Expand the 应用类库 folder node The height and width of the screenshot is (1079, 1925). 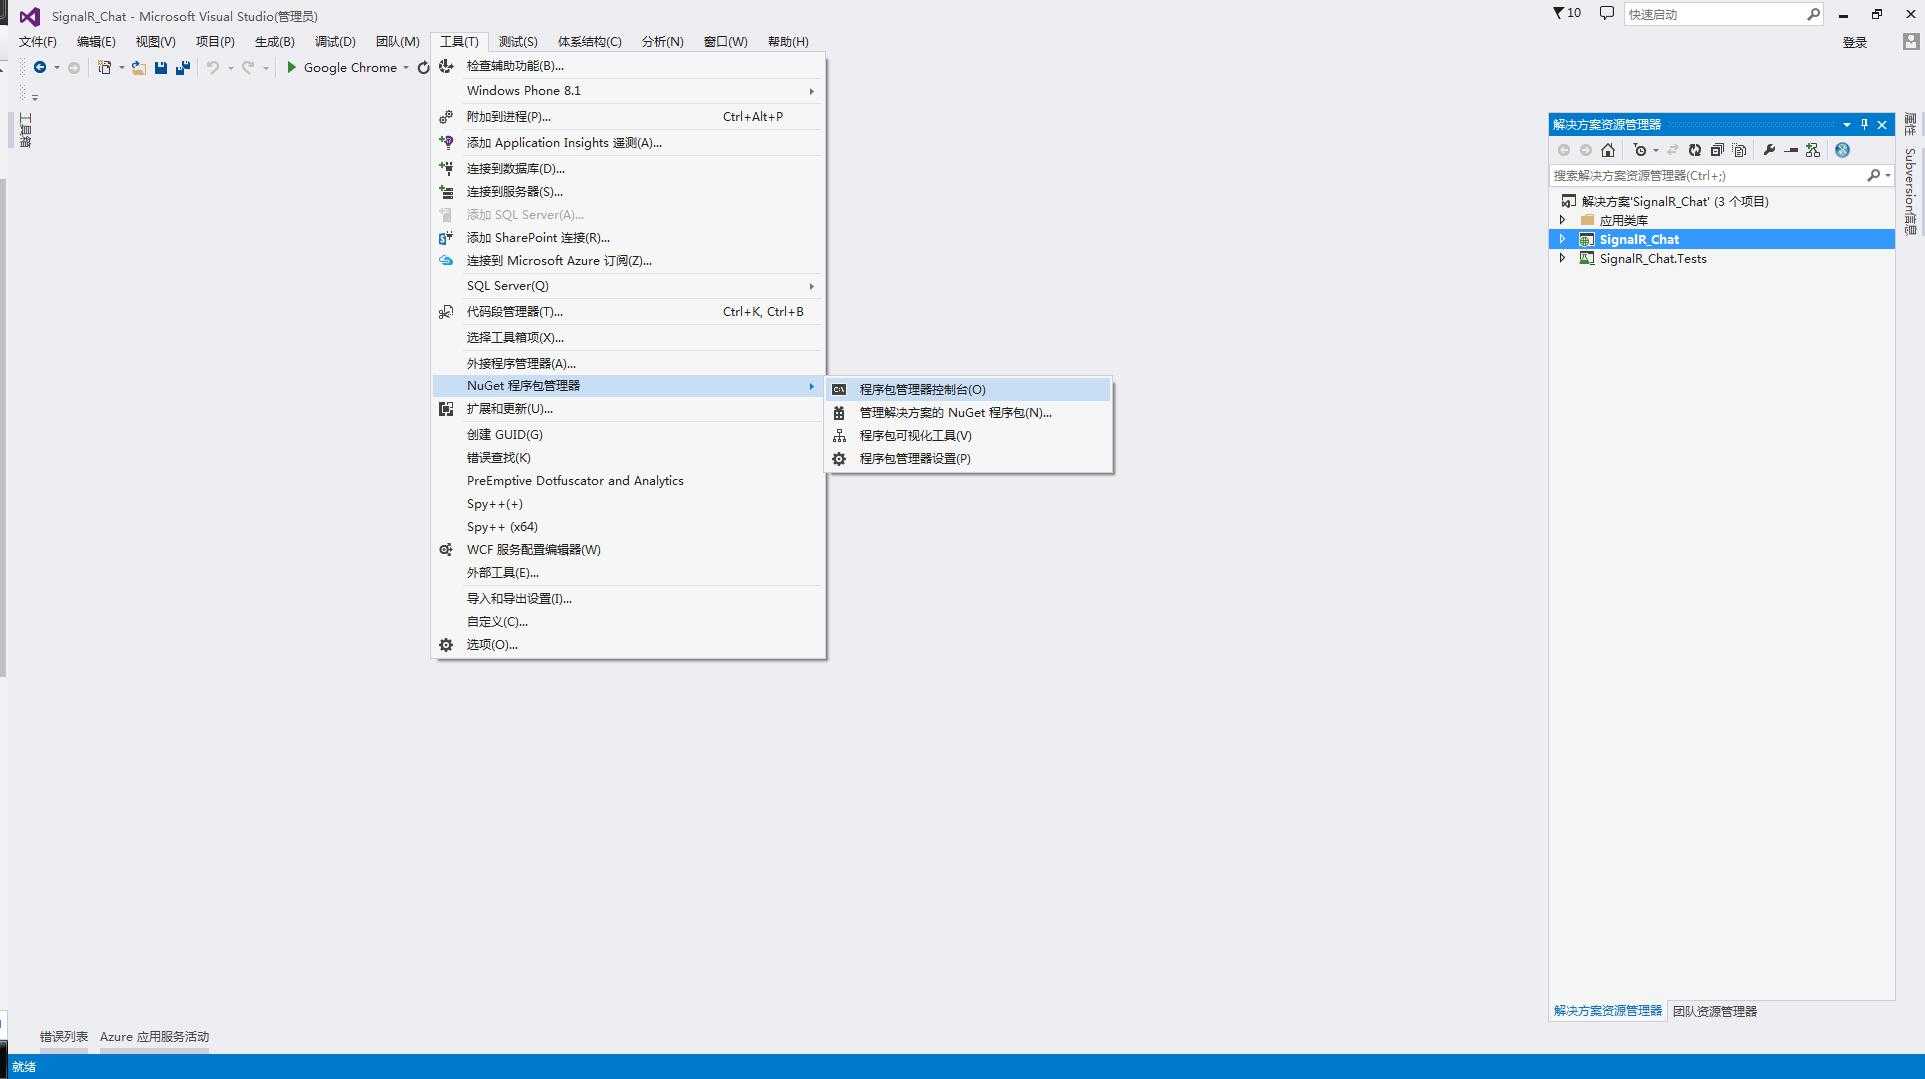1562,220
